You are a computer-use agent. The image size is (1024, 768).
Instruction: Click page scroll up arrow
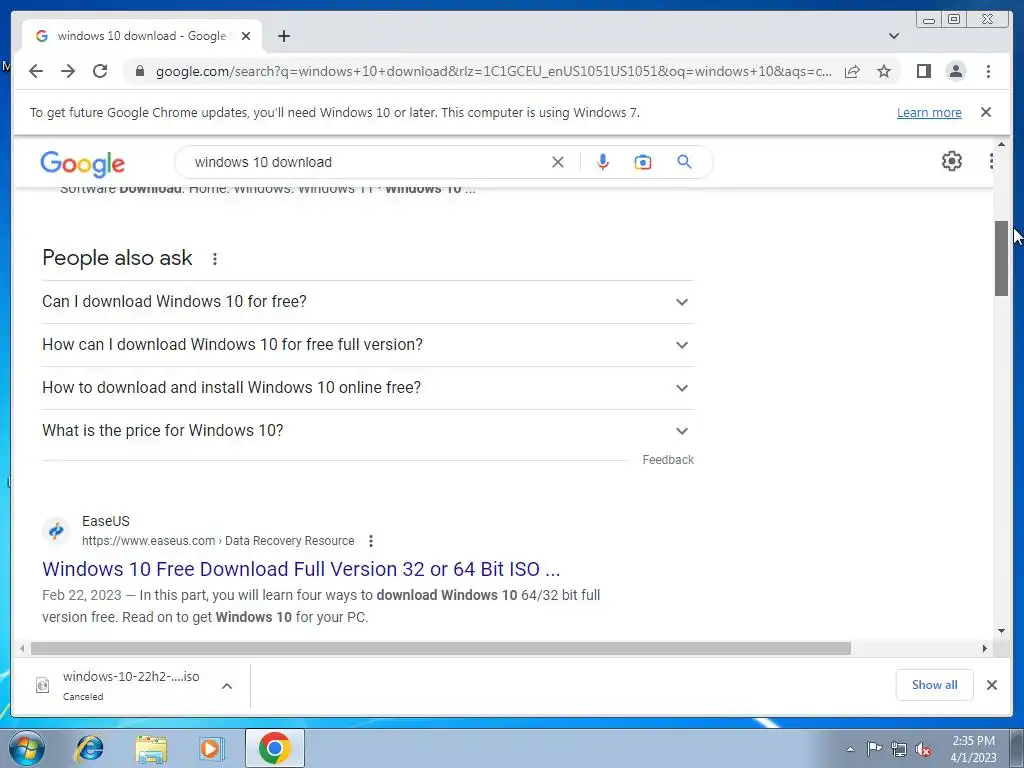pos(1001,144)
